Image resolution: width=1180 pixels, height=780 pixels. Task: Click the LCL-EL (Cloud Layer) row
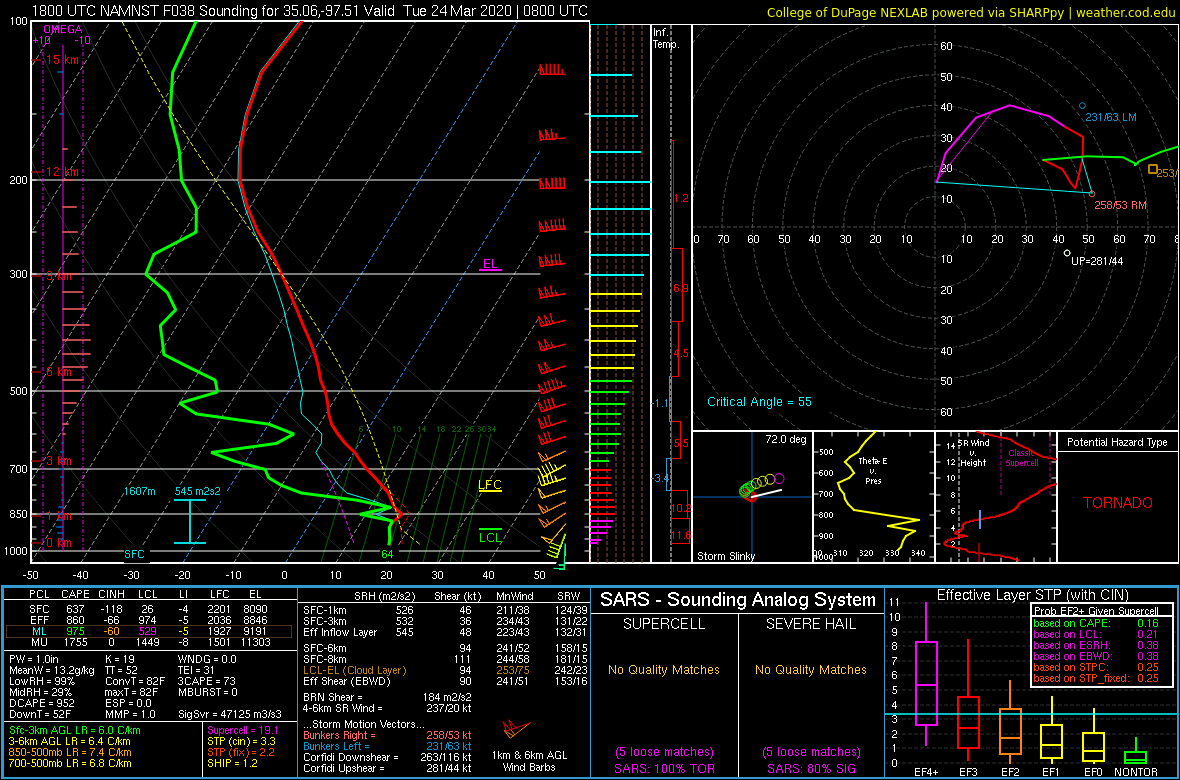click(x=442, y=670)
